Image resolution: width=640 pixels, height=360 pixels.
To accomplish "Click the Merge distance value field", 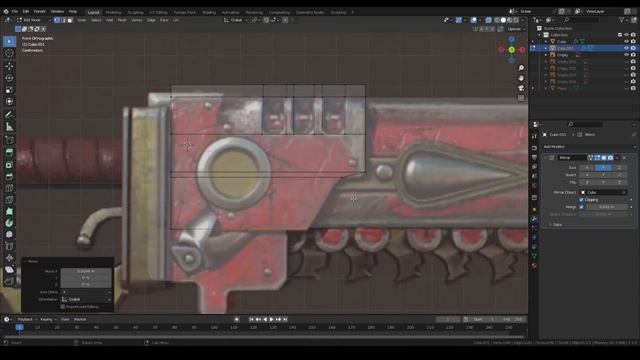I will [x=606, y=207].
